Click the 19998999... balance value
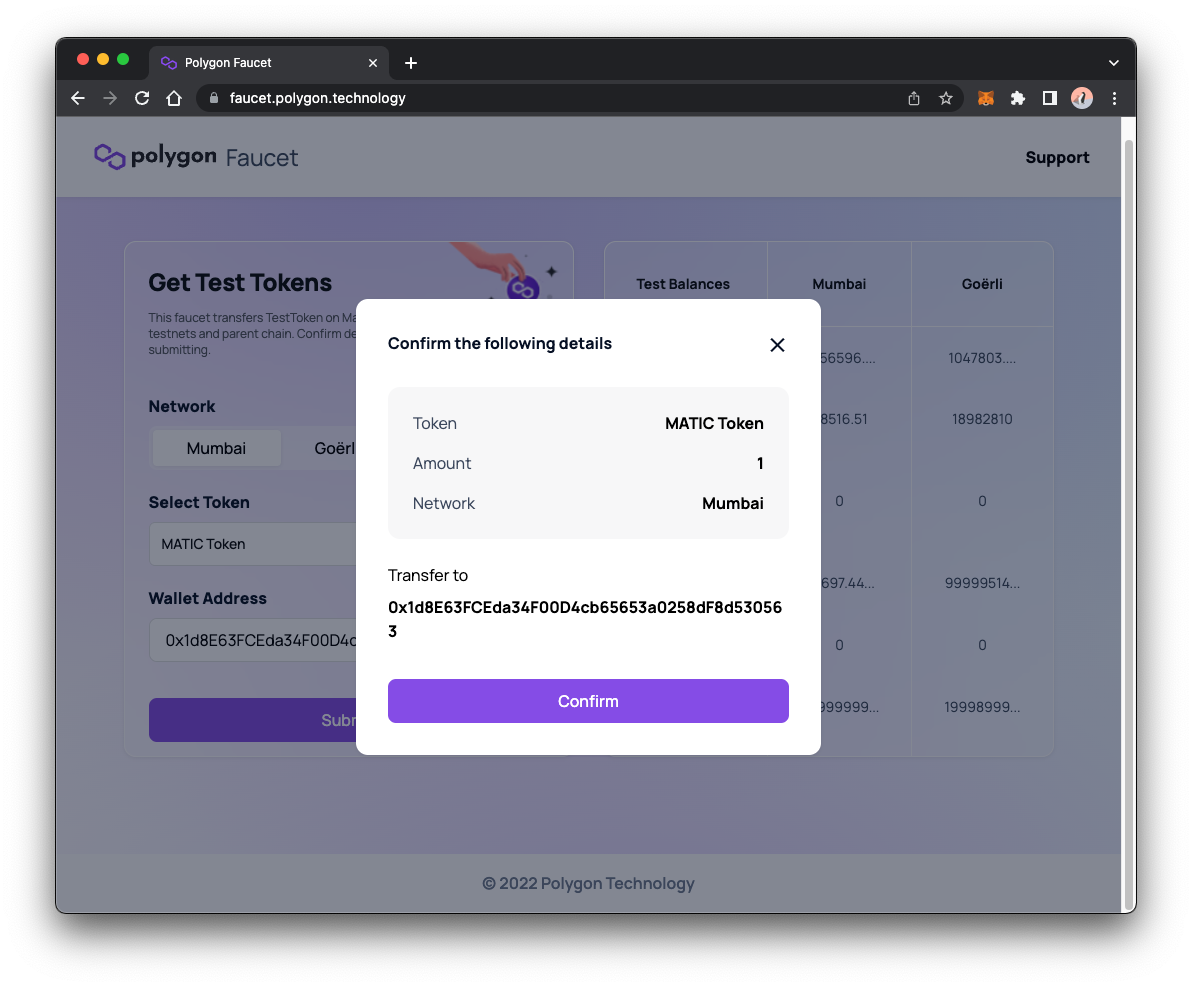The width and height of the screenshot is (1192, 987). (981, 707)
